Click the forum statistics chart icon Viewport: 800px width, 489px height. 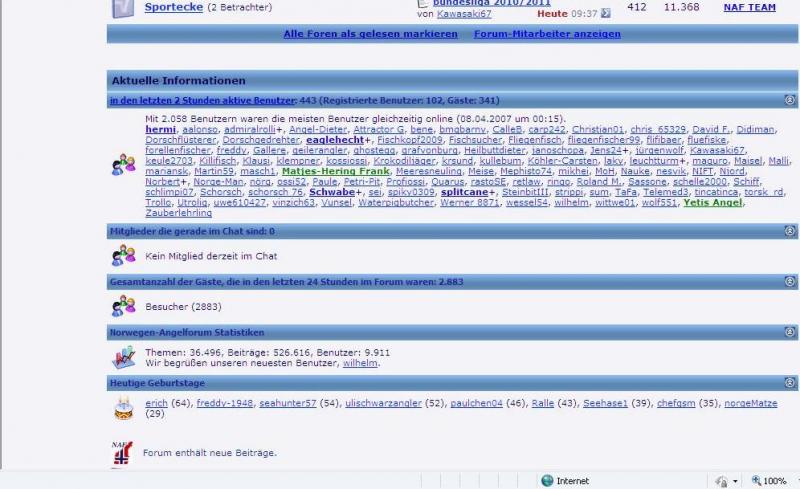(x=124, y=357)
